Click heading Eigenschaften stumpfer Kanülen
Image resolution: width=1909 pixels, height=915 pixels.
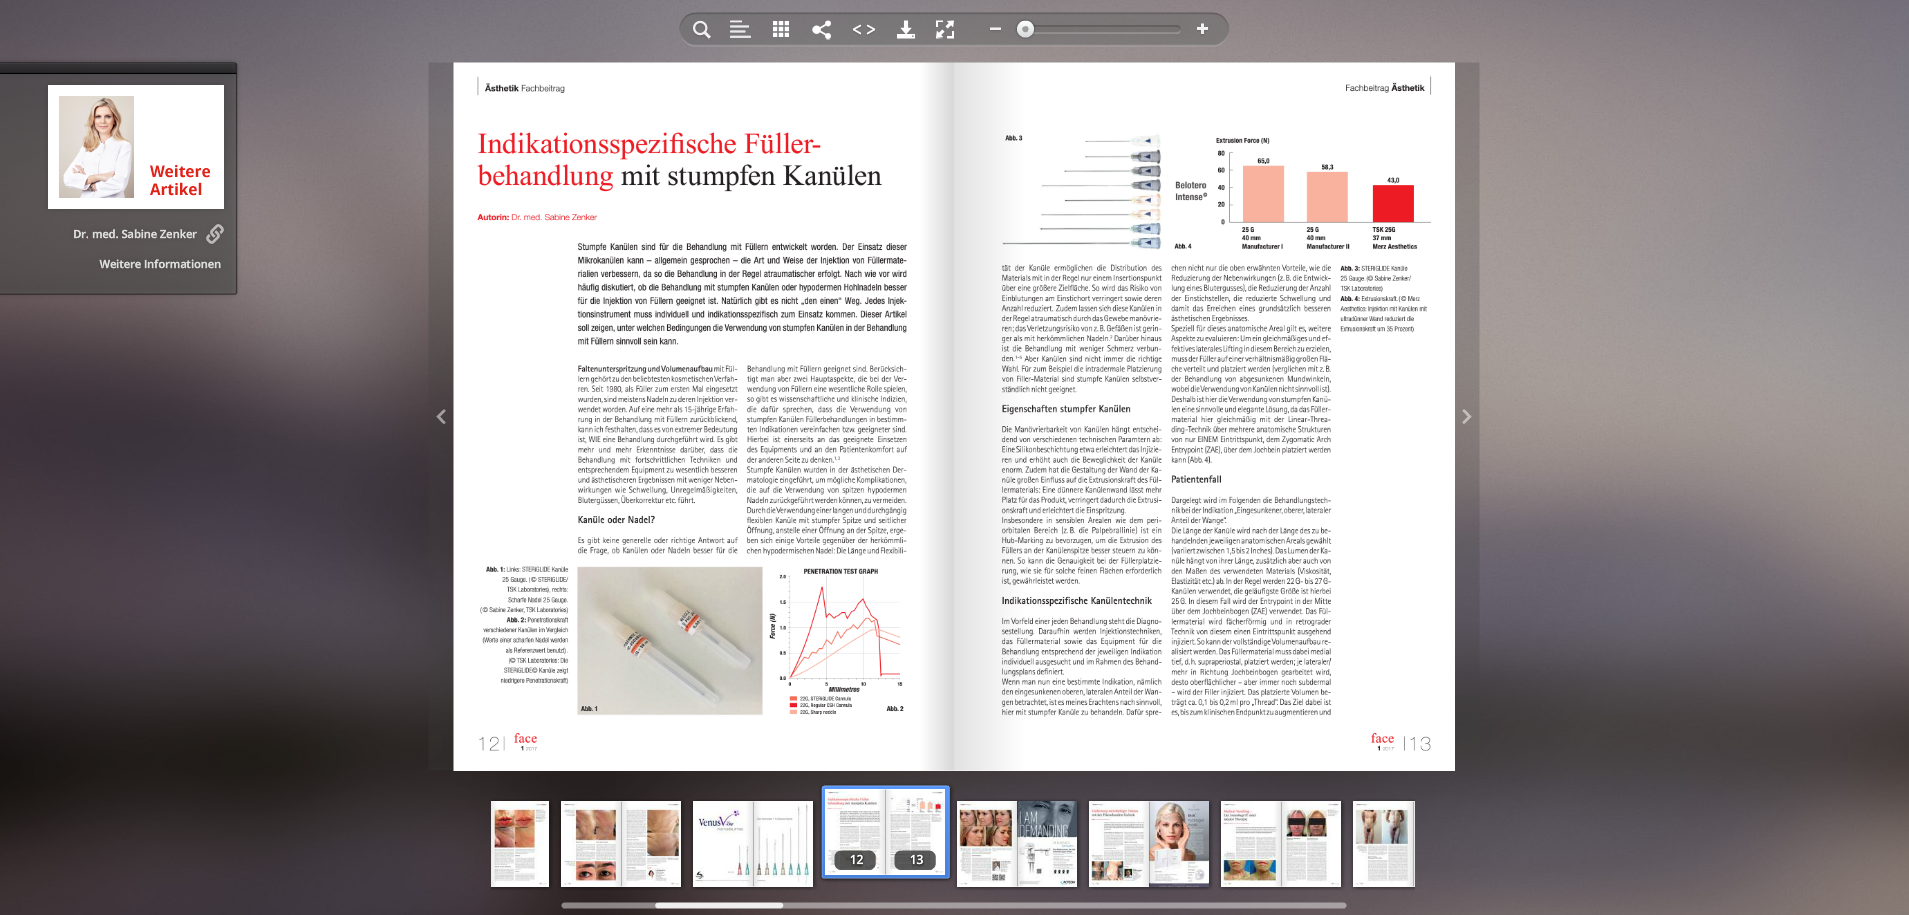[x=1066, y=409]
